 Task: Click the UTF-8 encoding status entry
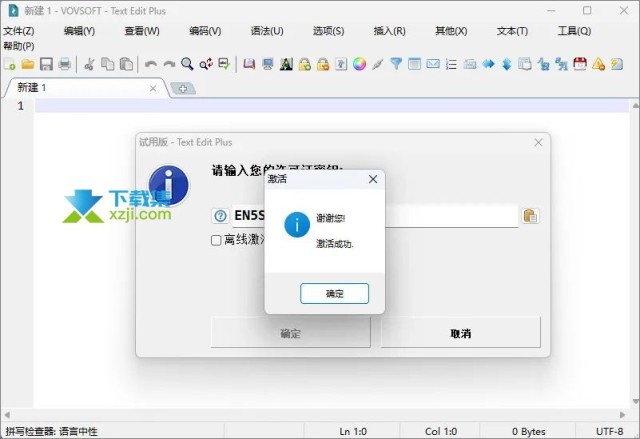click(x=609, y=431)
